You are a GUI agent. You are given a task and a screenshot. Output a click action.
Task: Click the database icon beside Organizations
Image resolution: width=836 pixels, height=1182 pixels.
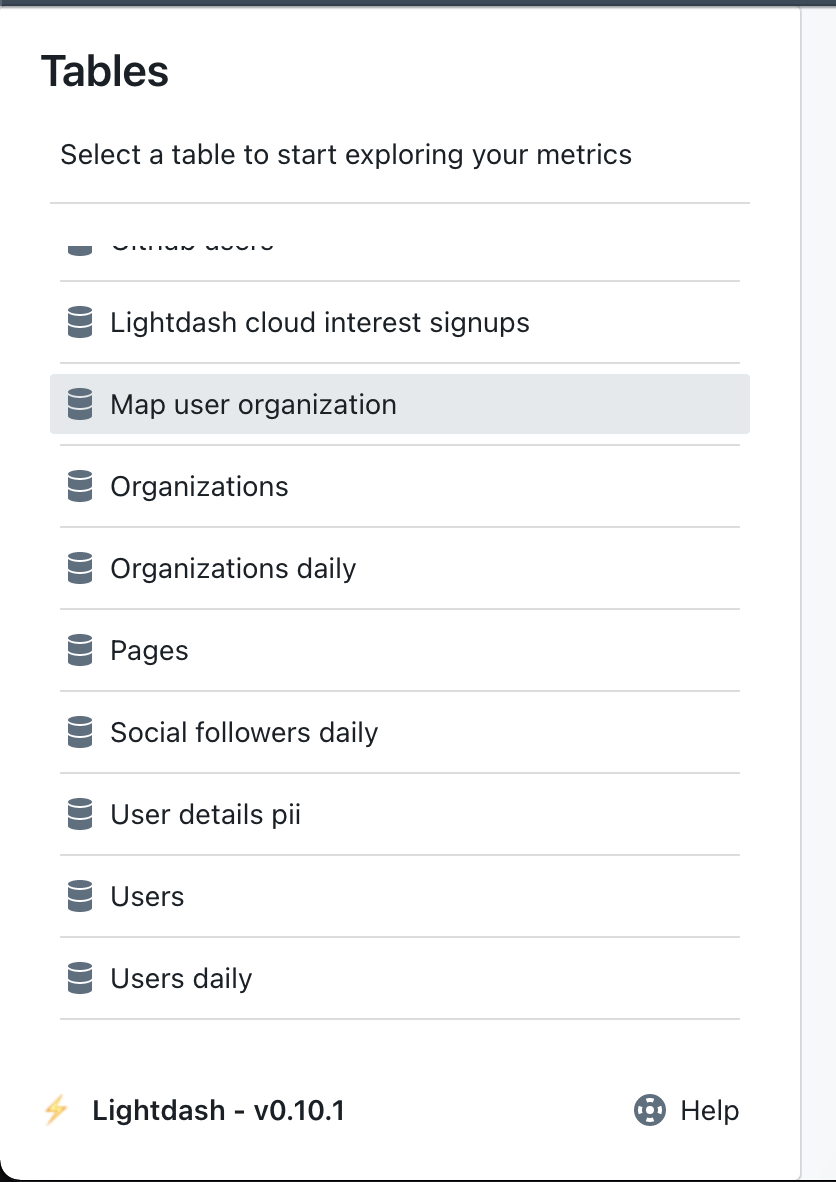[x=79, y=486]
